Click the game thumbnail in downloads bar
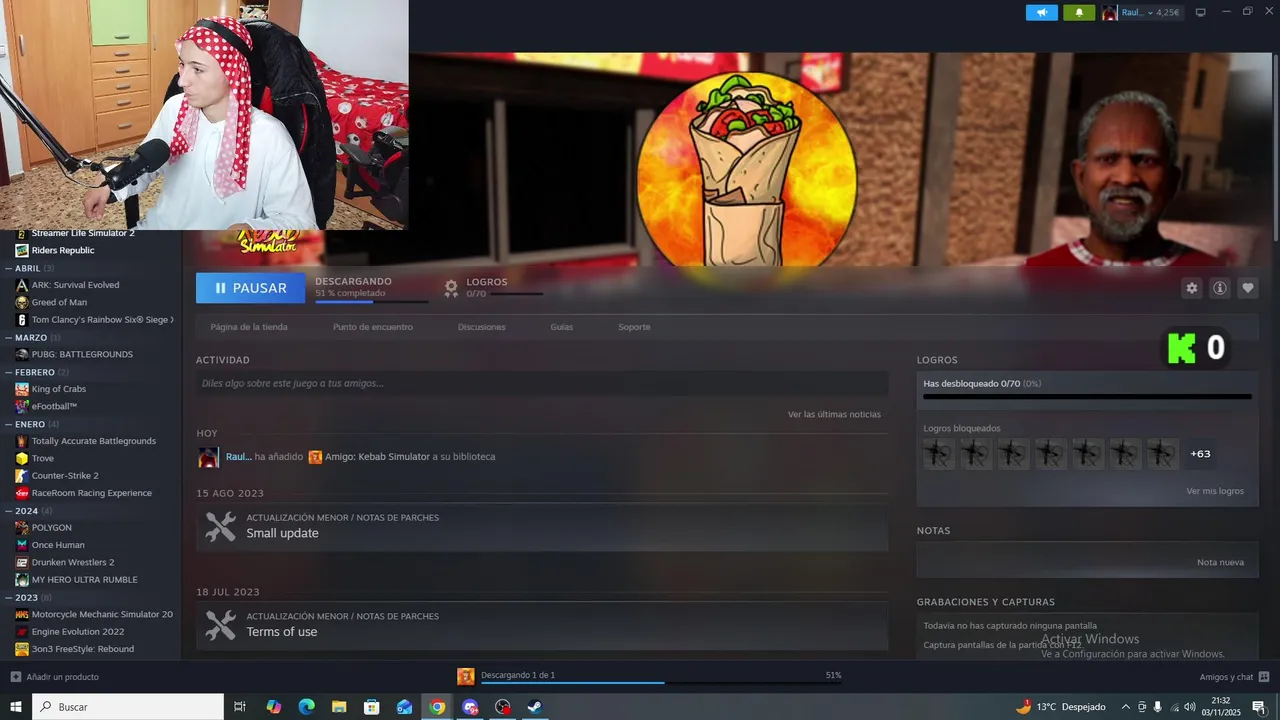This screenshot has width=1280, height=720. click(466, 677)
